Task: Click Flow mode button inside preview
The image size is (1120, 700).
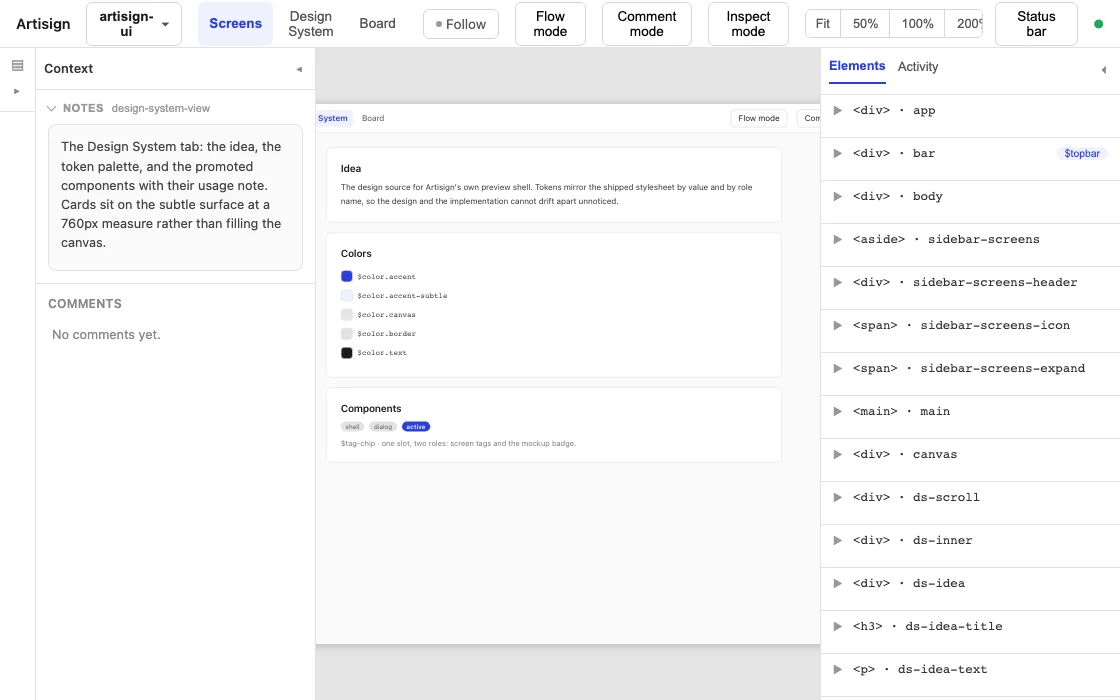Action: click(759, 119)
